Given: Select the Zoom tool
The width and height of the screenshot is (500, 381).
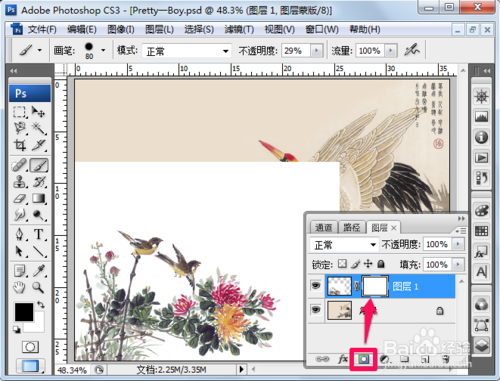Looking at the screenshot, I should coord(39,287).
